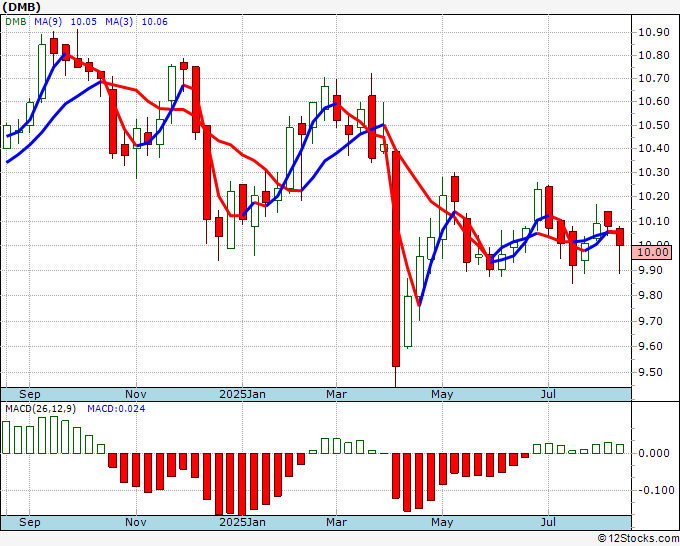Click the MACD(26,12,9) indicator label
This screenshot has height=546, width=680.
pyautogui.click(x=40, y=409)
